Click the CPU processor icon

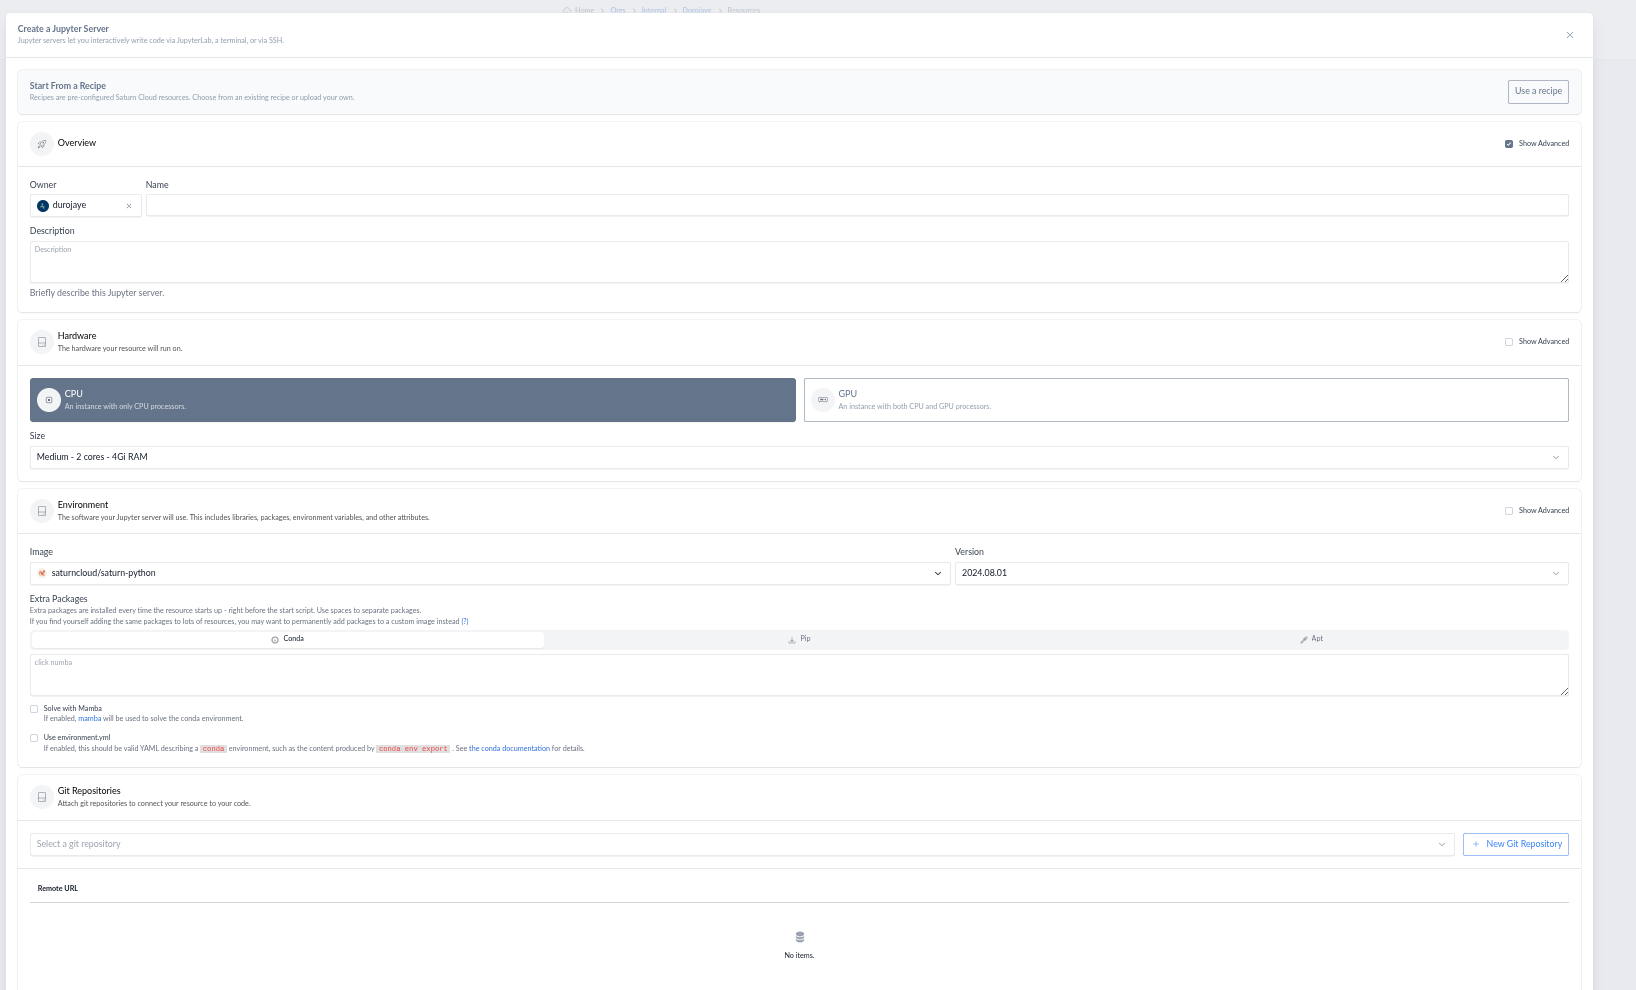(48, 399)
